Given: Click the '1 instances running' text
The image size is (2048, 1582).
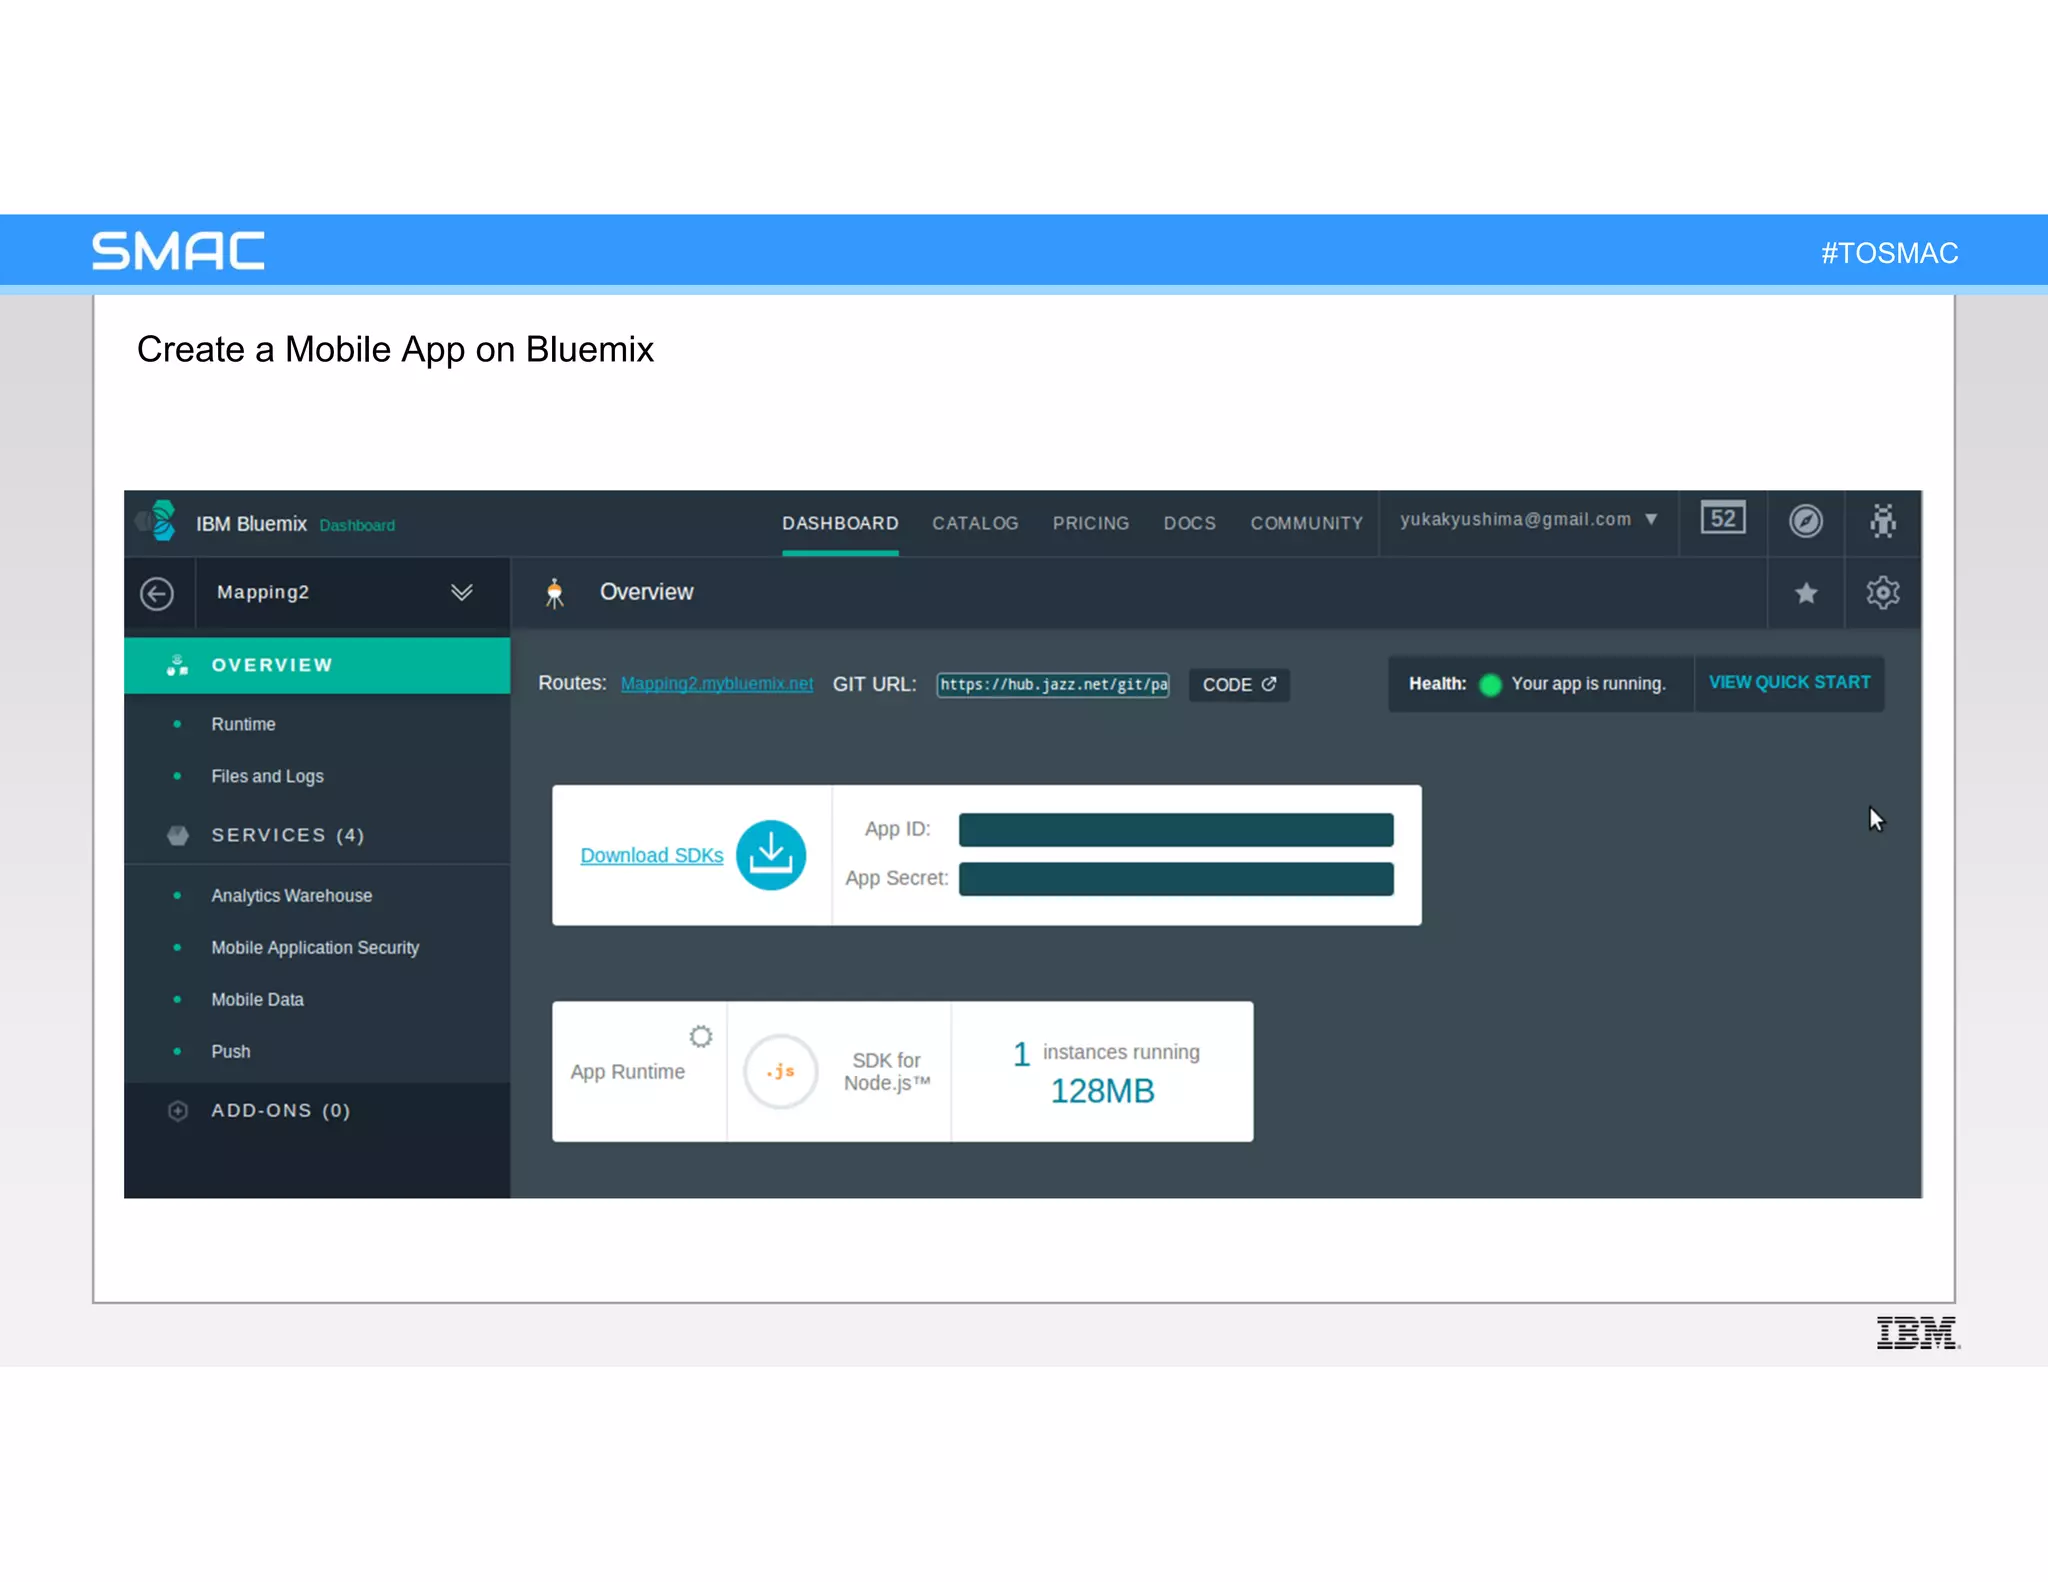Looking at the screenshot, I should tap(1106, 1053).
